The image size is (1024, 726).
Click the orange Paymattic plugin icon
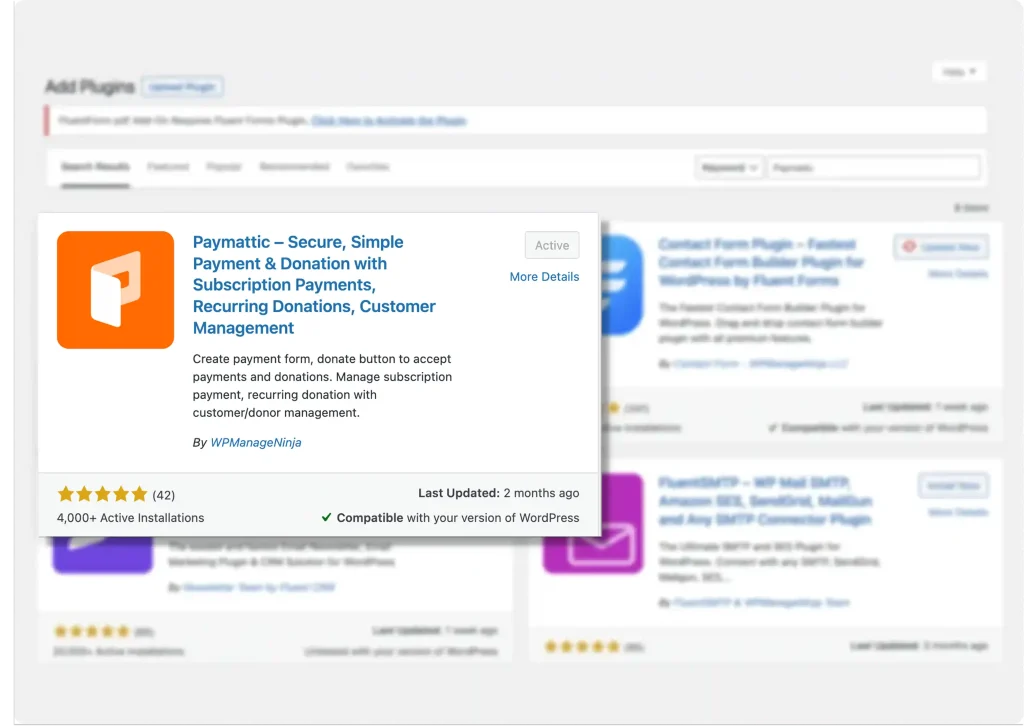[x=115, y=290]
